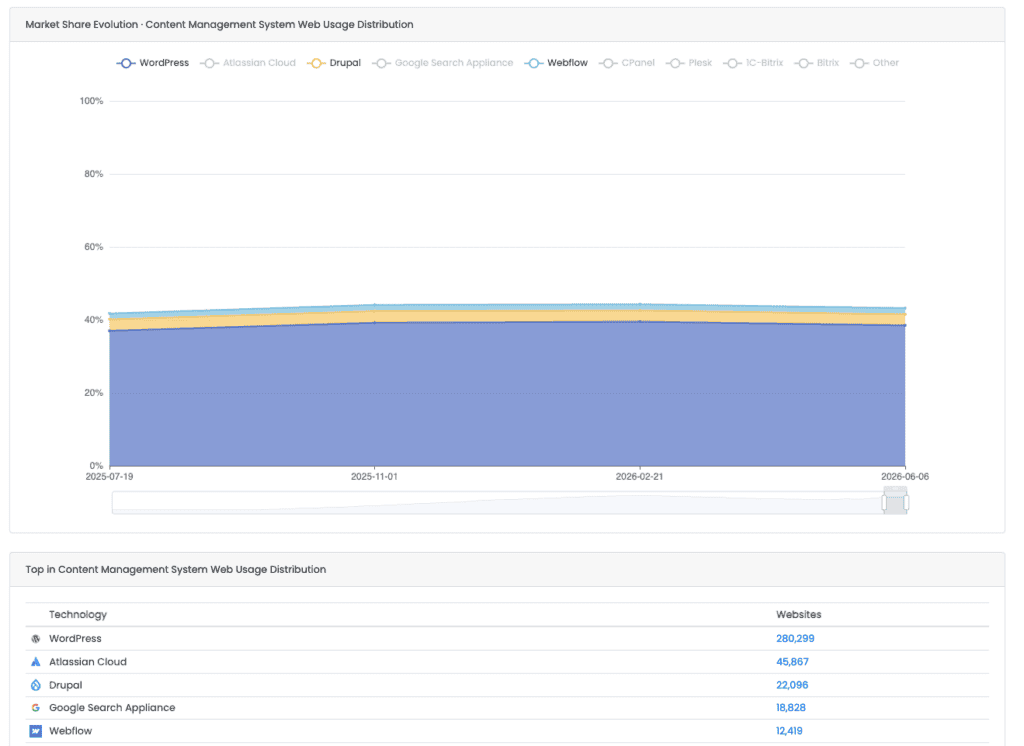
Task: Click the right handle of the chart range slider
Action: (x=906, y=503)
